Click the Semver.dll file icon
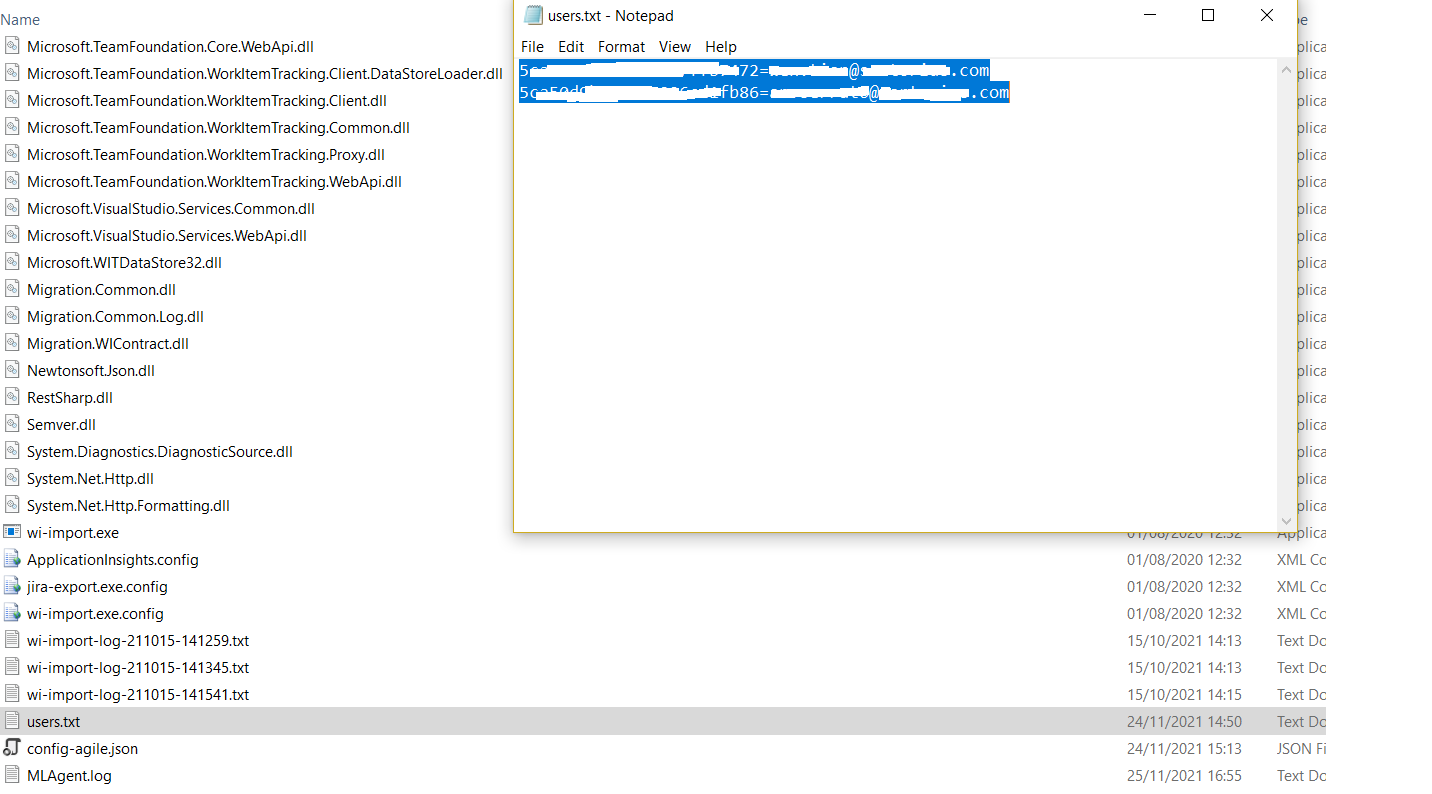 (14, 424)
